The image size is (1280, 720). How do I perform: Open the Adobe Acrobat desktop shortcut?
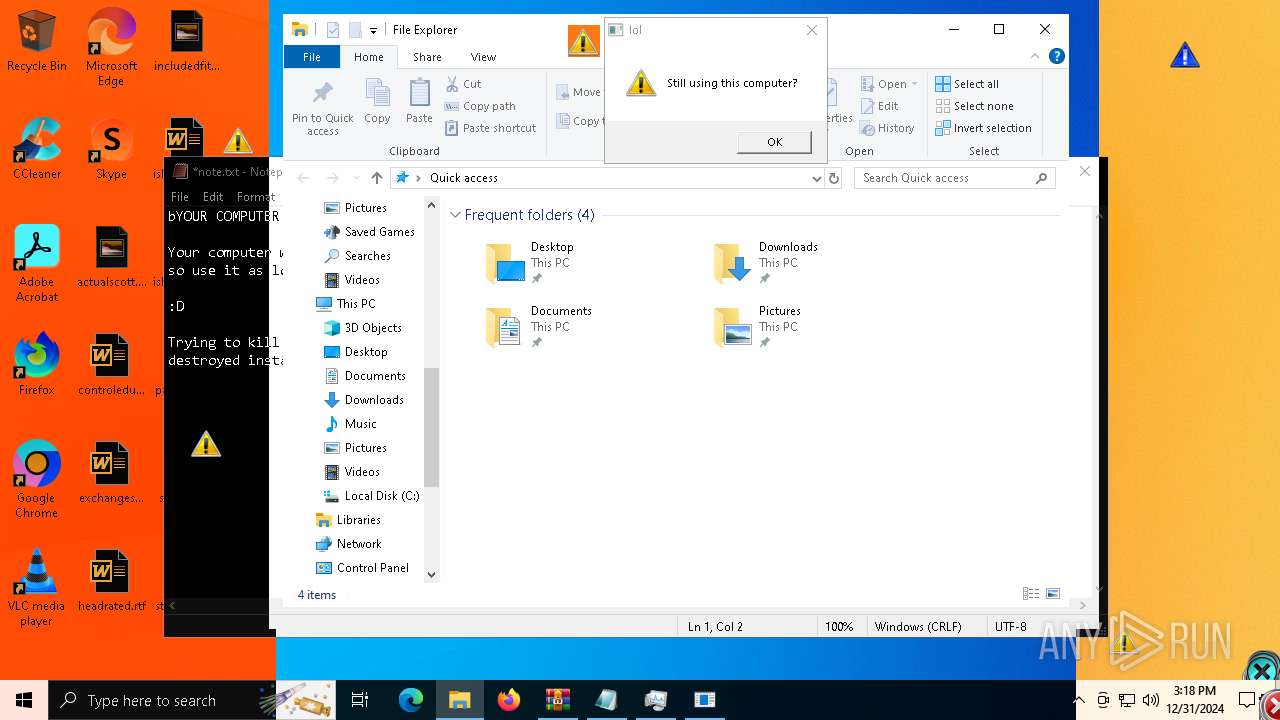37,264
